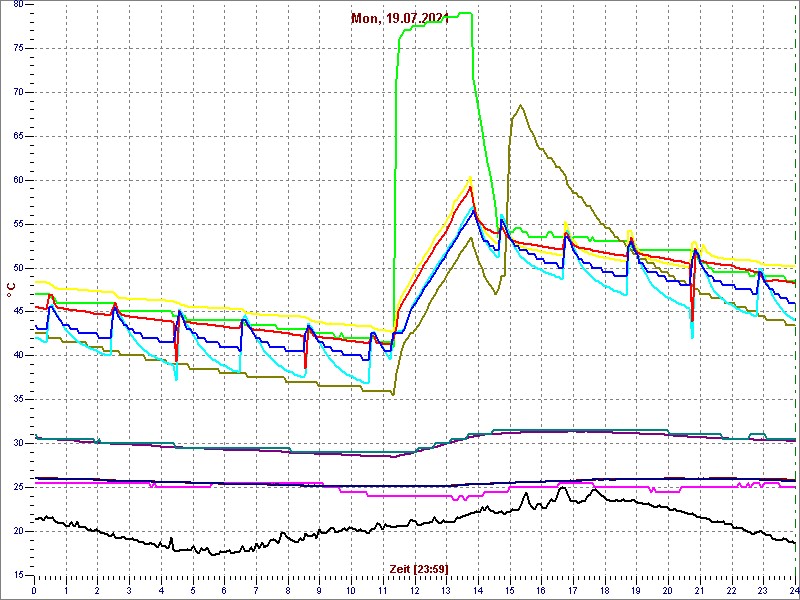Click hour 5 on the time axis

tap(193, 590)
